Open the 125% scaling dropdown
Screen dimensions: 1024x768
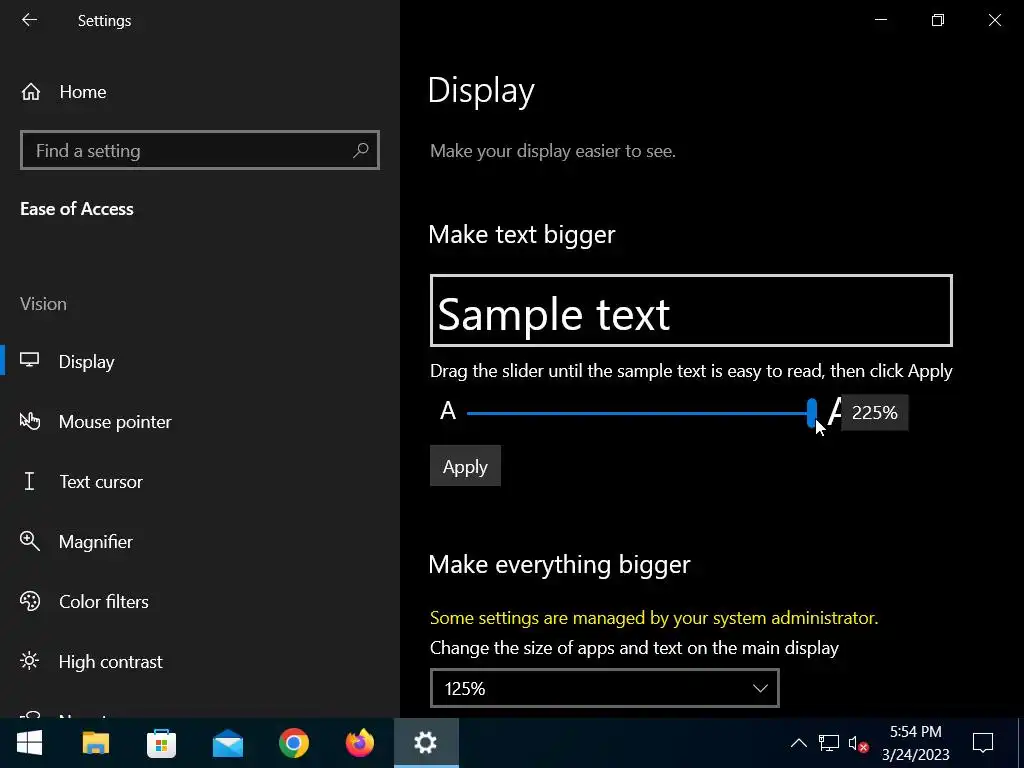click(x=605, y=688)
